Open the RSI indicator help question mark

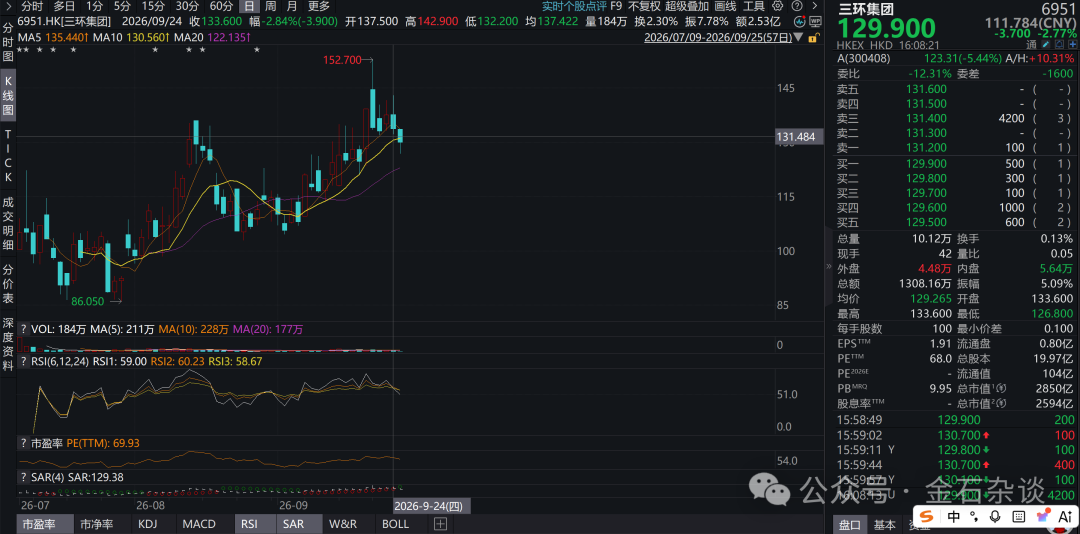pos(23,361)
